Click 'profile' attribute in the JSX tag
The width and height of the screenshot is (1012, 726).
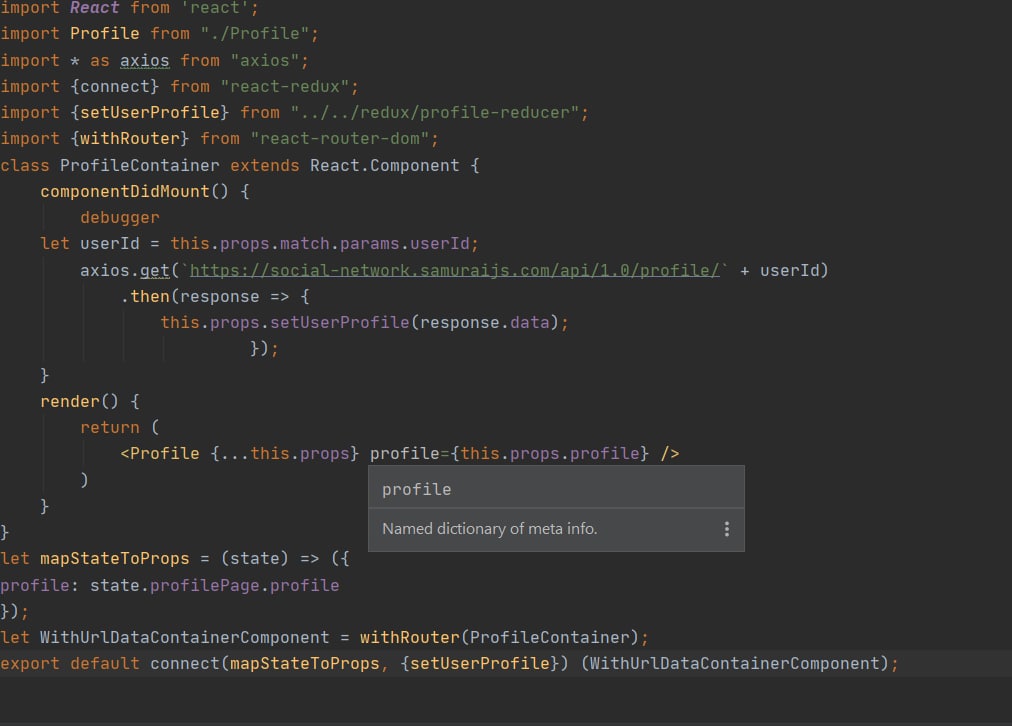[x=405, y=453]
